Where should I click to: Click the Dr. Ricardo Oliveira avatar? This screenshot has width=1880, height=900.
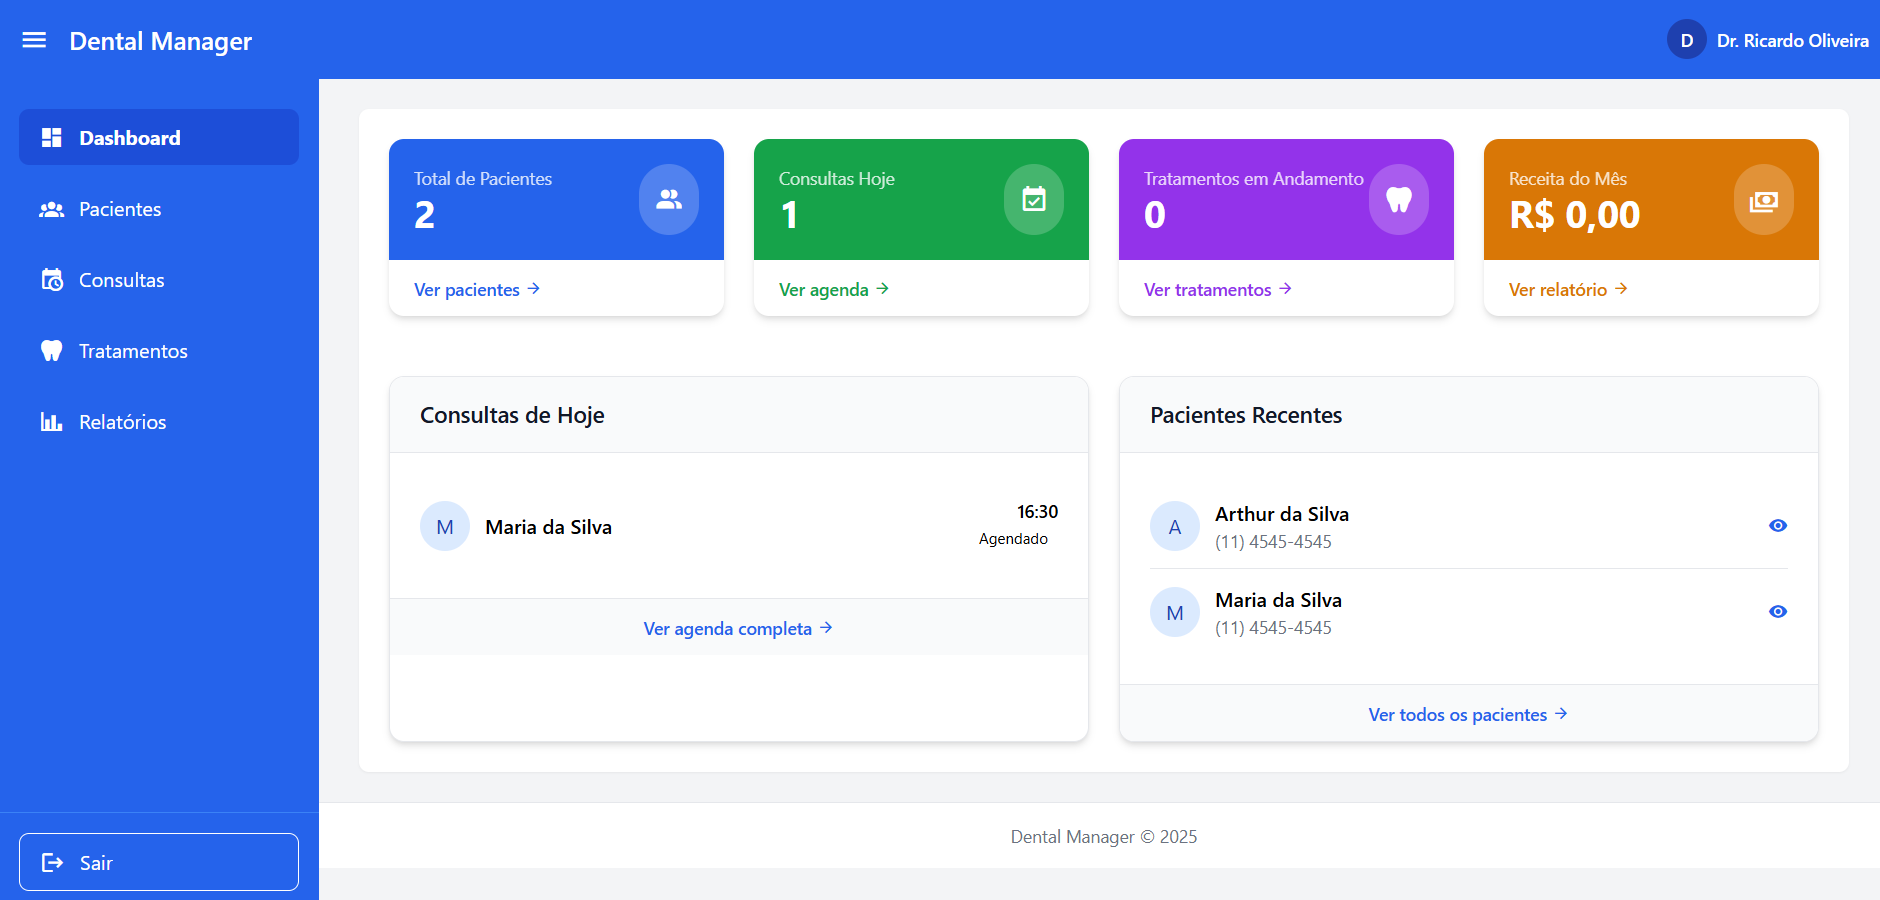click(x=1686, y=40)
